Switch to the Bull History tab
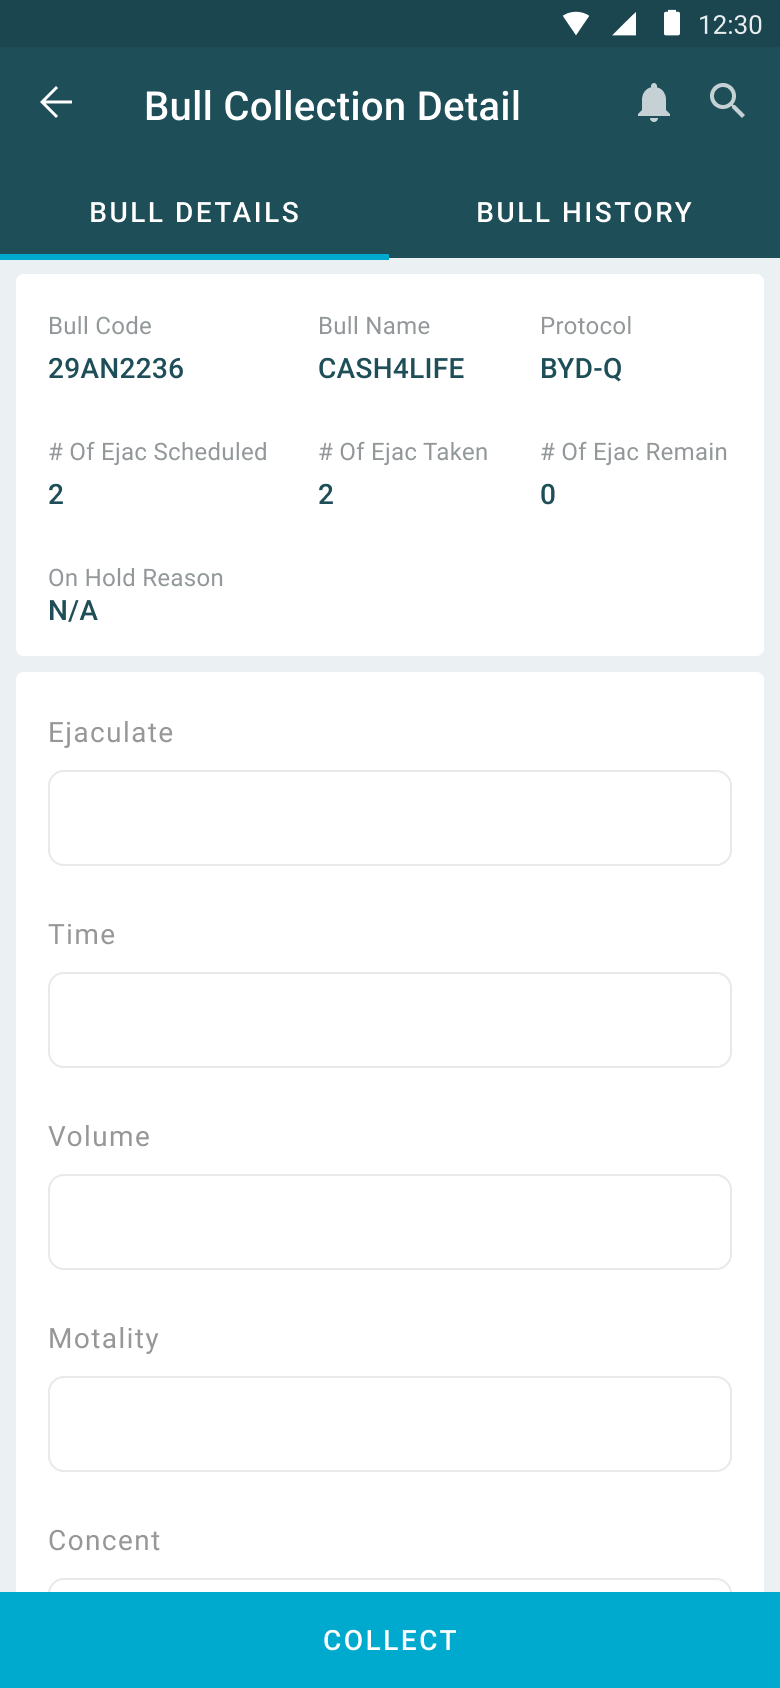This screenshot has width=780, height=1688. (x=585, y=212)
